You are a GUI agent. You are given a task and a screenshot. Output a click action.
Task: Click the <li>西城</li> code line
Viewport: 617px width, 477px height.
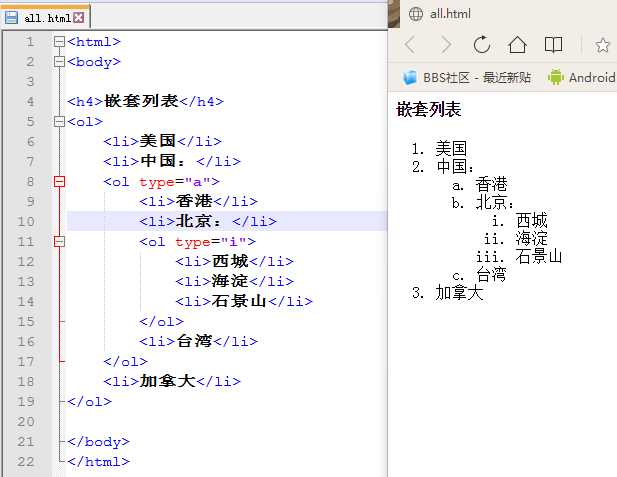coord(235,261)
